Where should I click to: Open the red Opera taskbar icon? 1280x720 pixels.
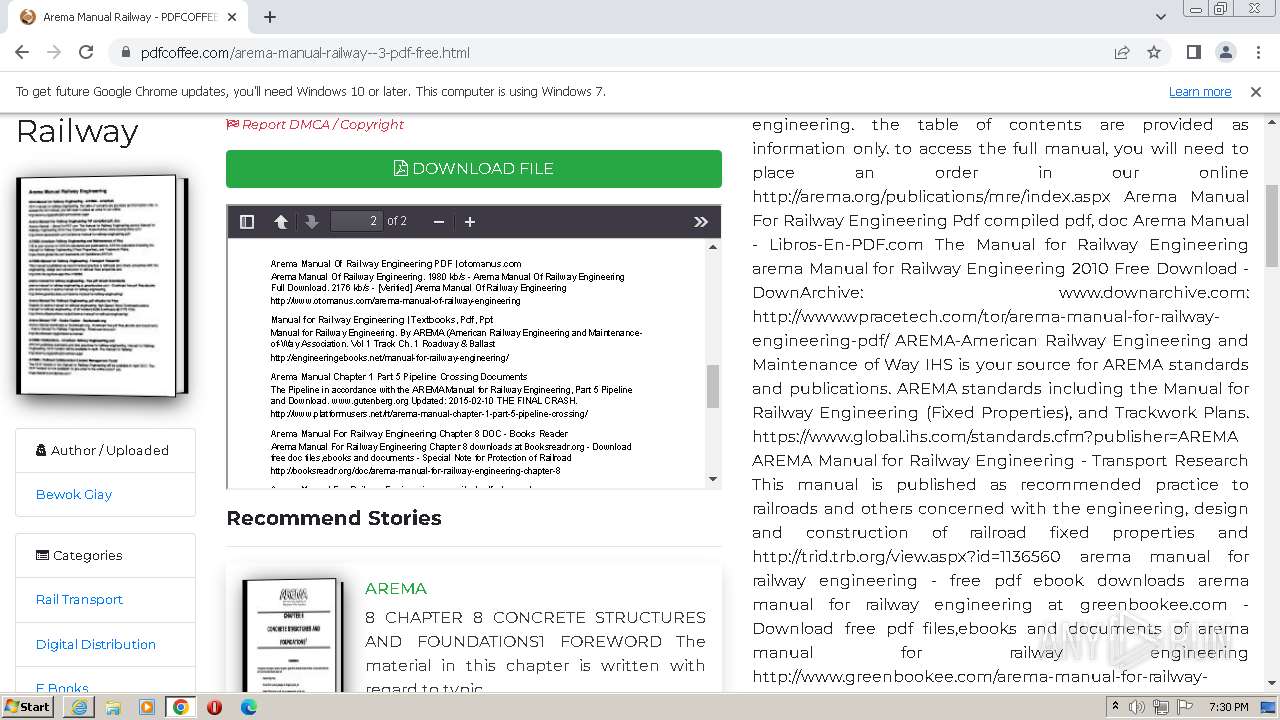coord(214,707)
